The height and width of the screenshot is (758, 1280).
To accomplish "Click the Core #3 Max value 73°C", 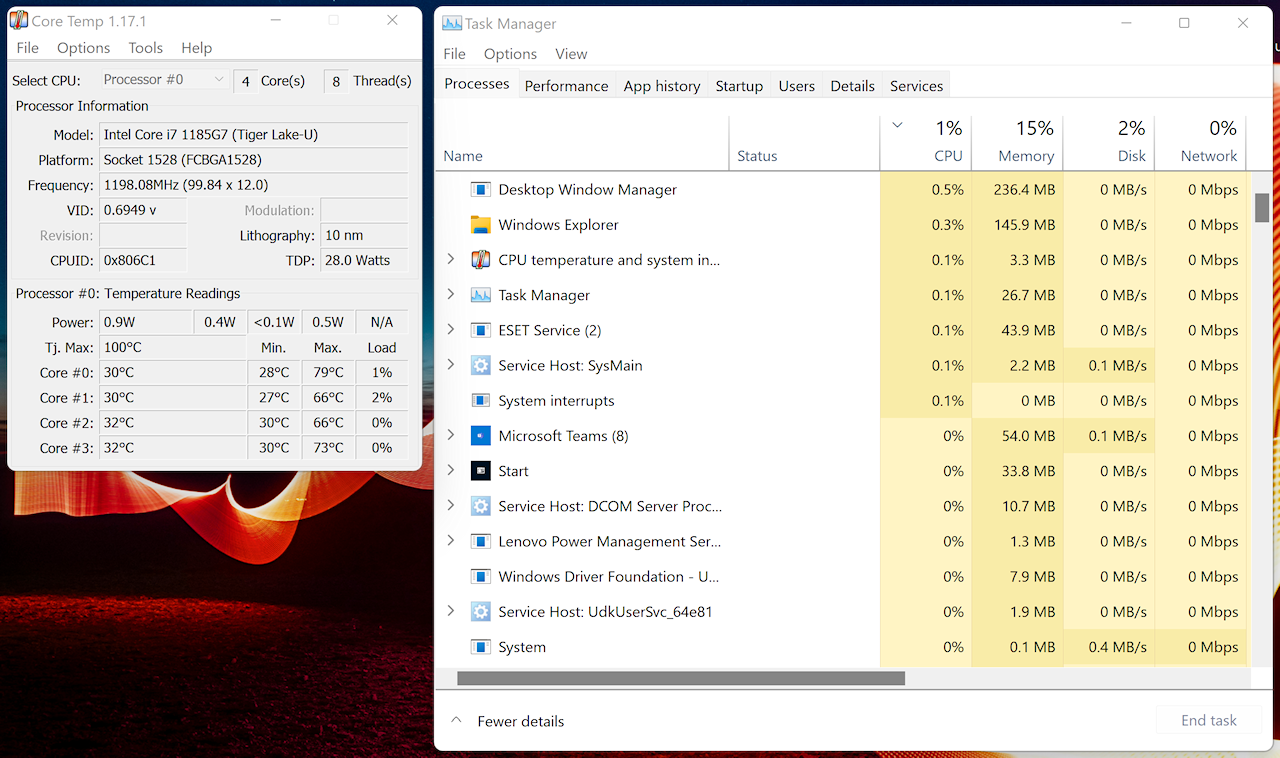I will tap(328, 448).
